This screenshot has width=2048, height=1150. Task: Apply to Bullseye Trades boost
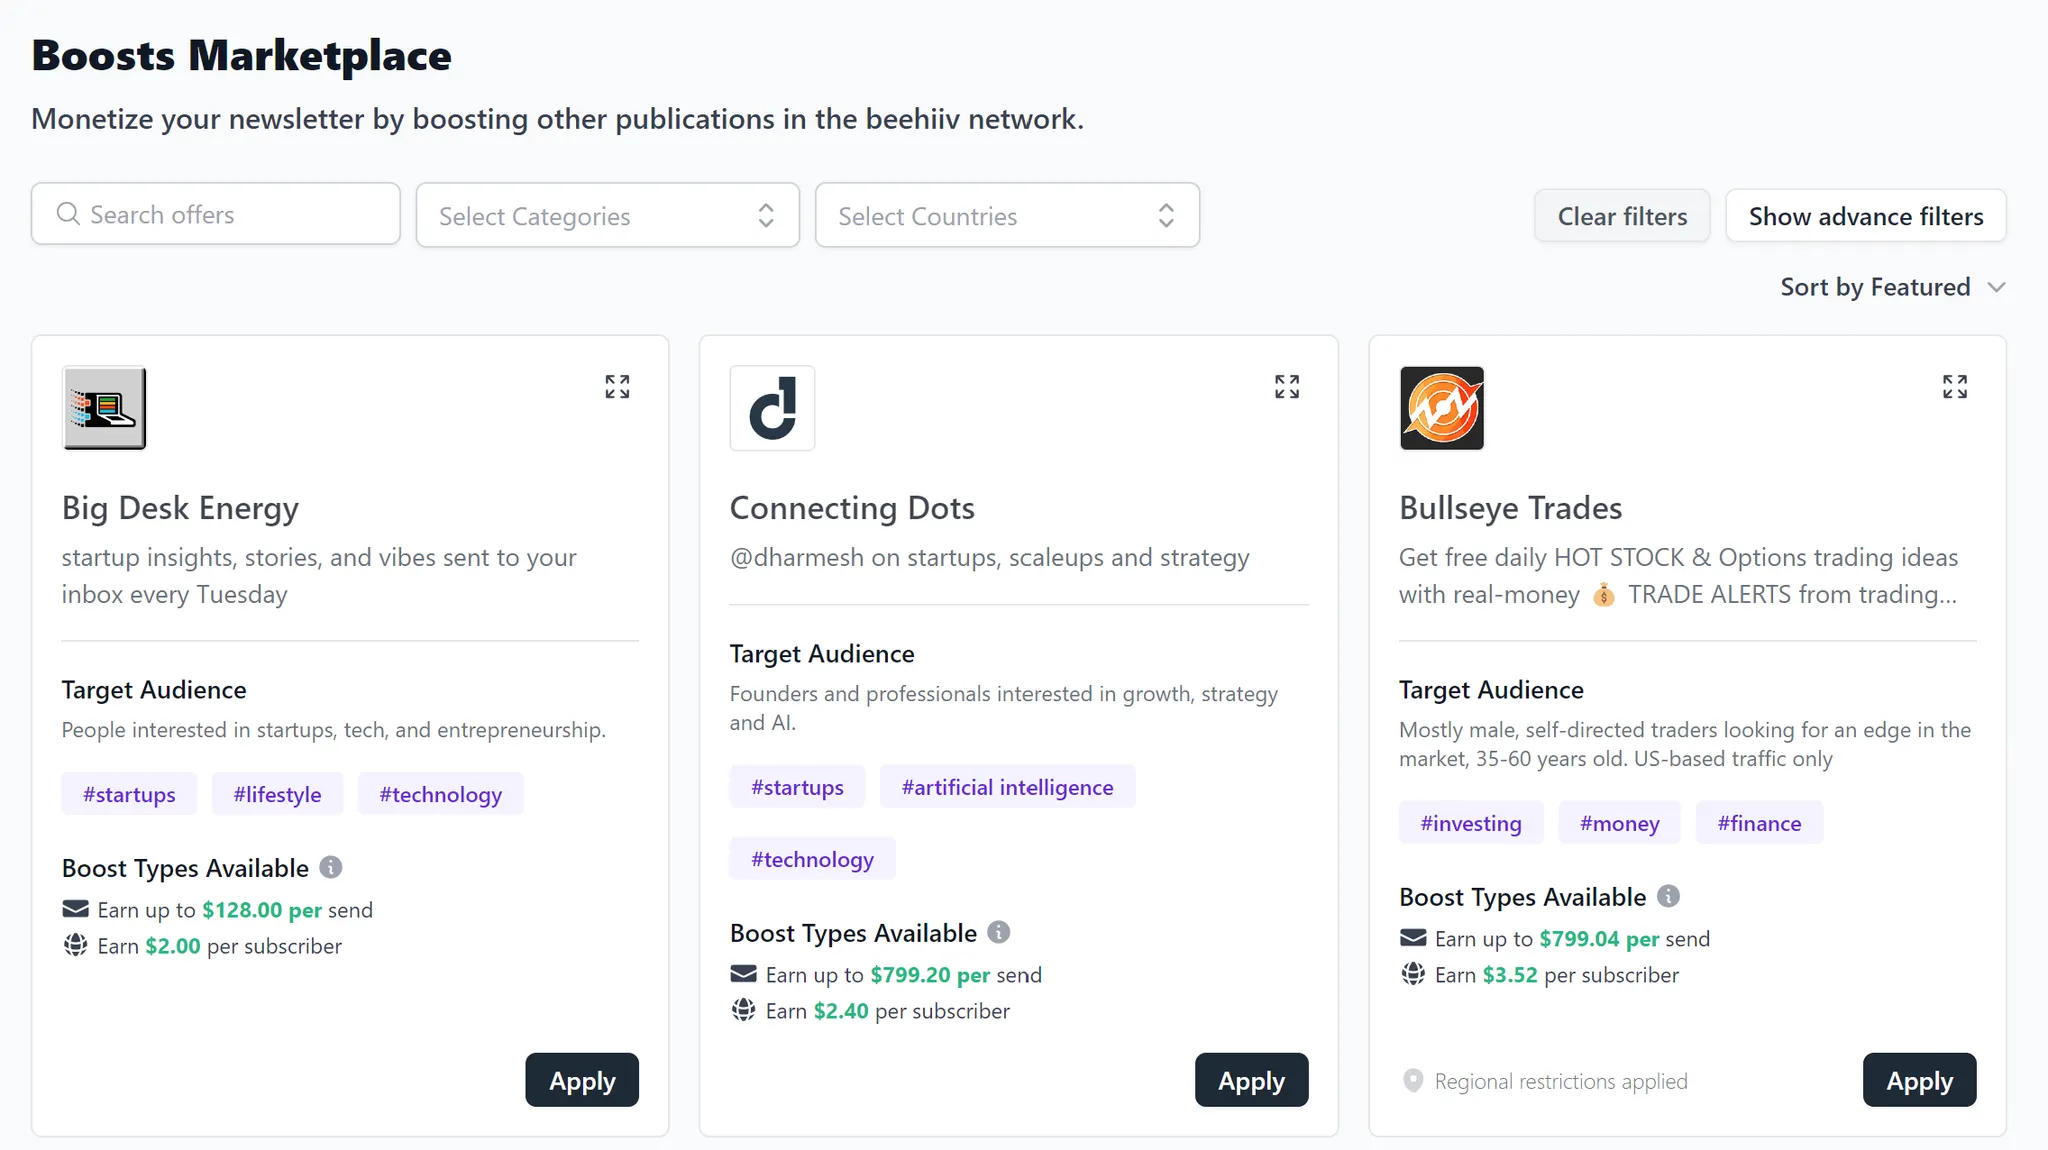[1918, 1080]
